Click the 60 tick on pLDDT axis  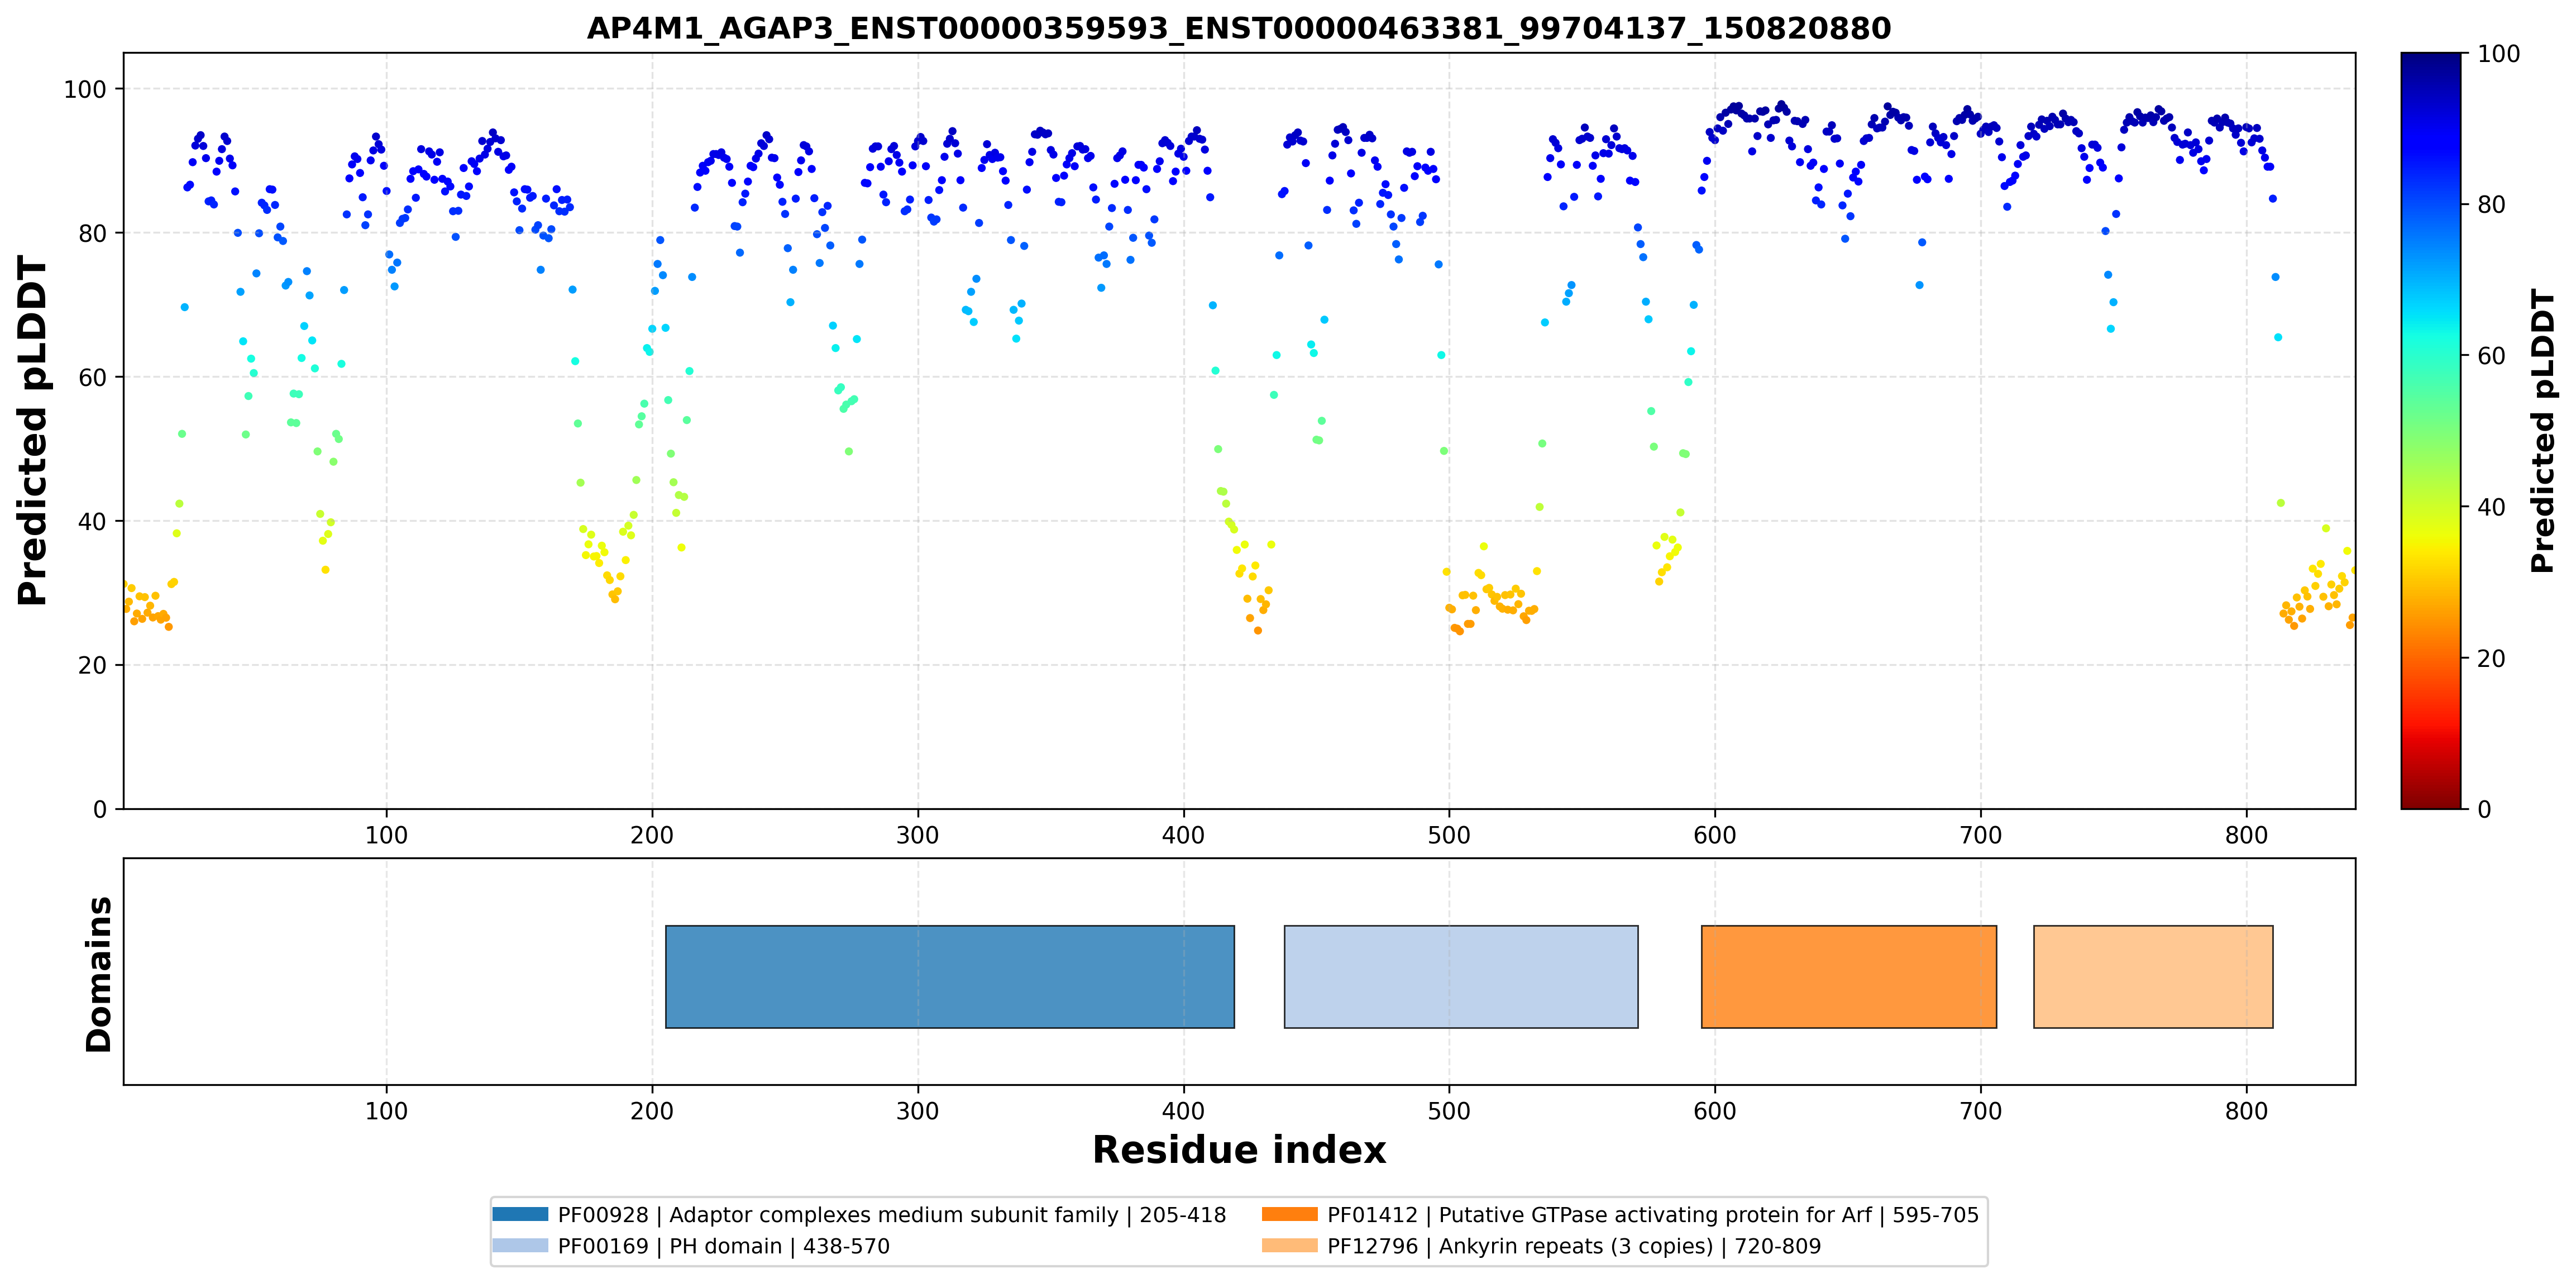92,377
